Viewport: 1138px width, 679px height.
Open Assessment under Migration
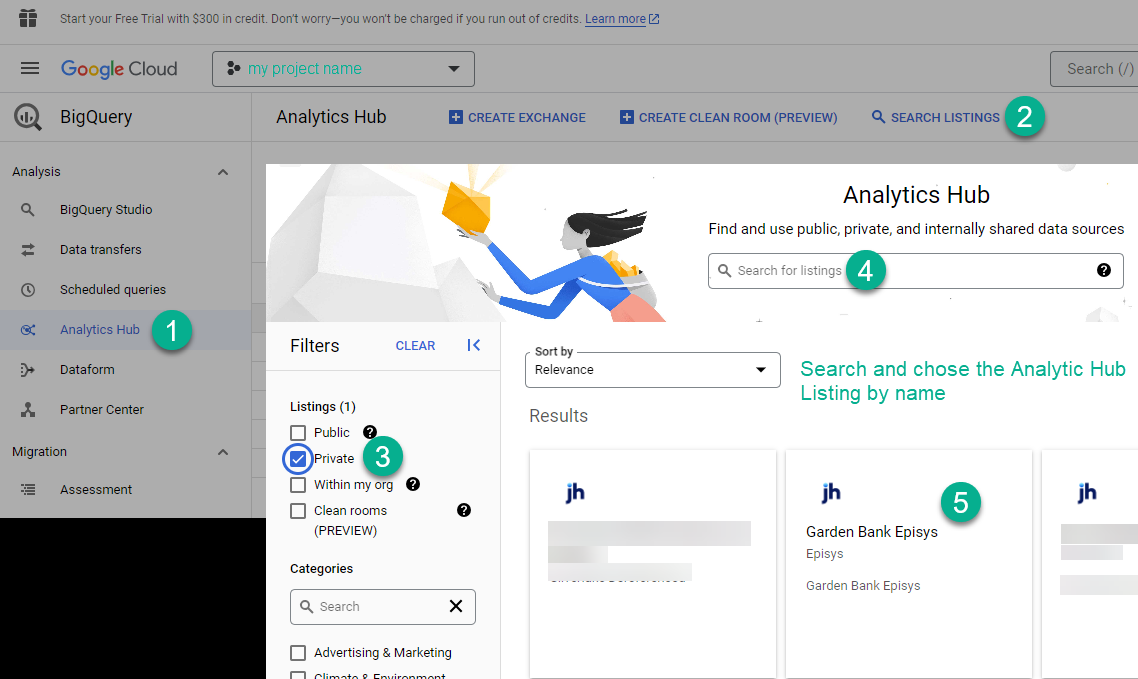click(96, 490)
